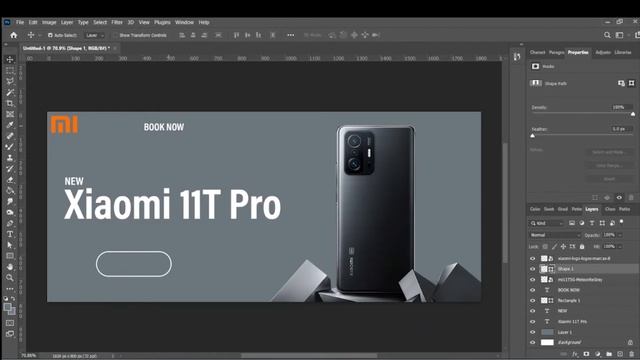Image resolution: width=640 pixels, height=360 pixels.
Task: Select the Zoom tool
Action: pyautogui.click(x=10, y=278)
